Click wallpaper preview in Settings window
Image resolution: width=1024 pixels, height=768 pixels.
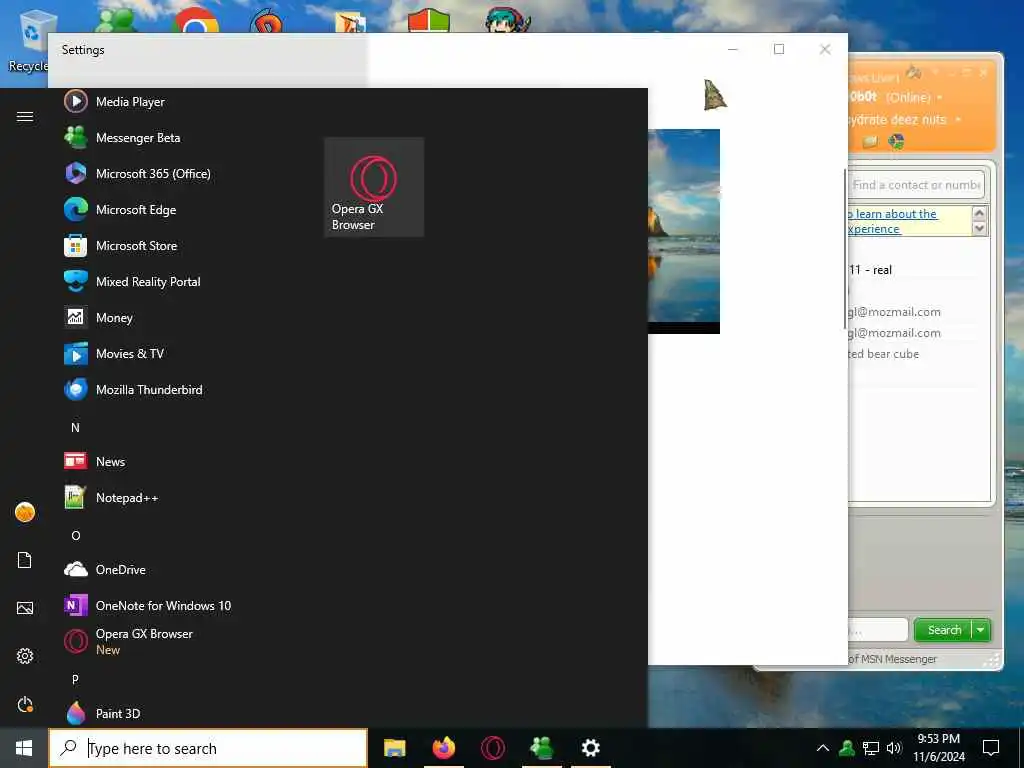(684, 231)
